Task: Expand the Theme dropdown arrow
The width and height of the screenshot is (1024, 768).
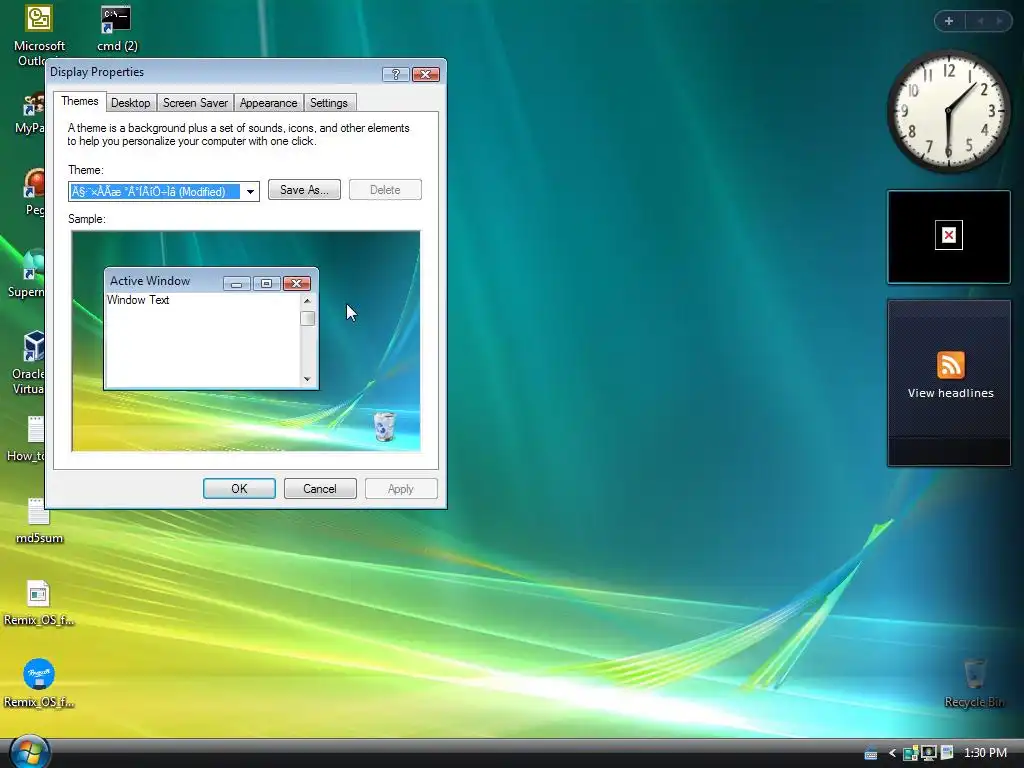Action: coord(250,191)
